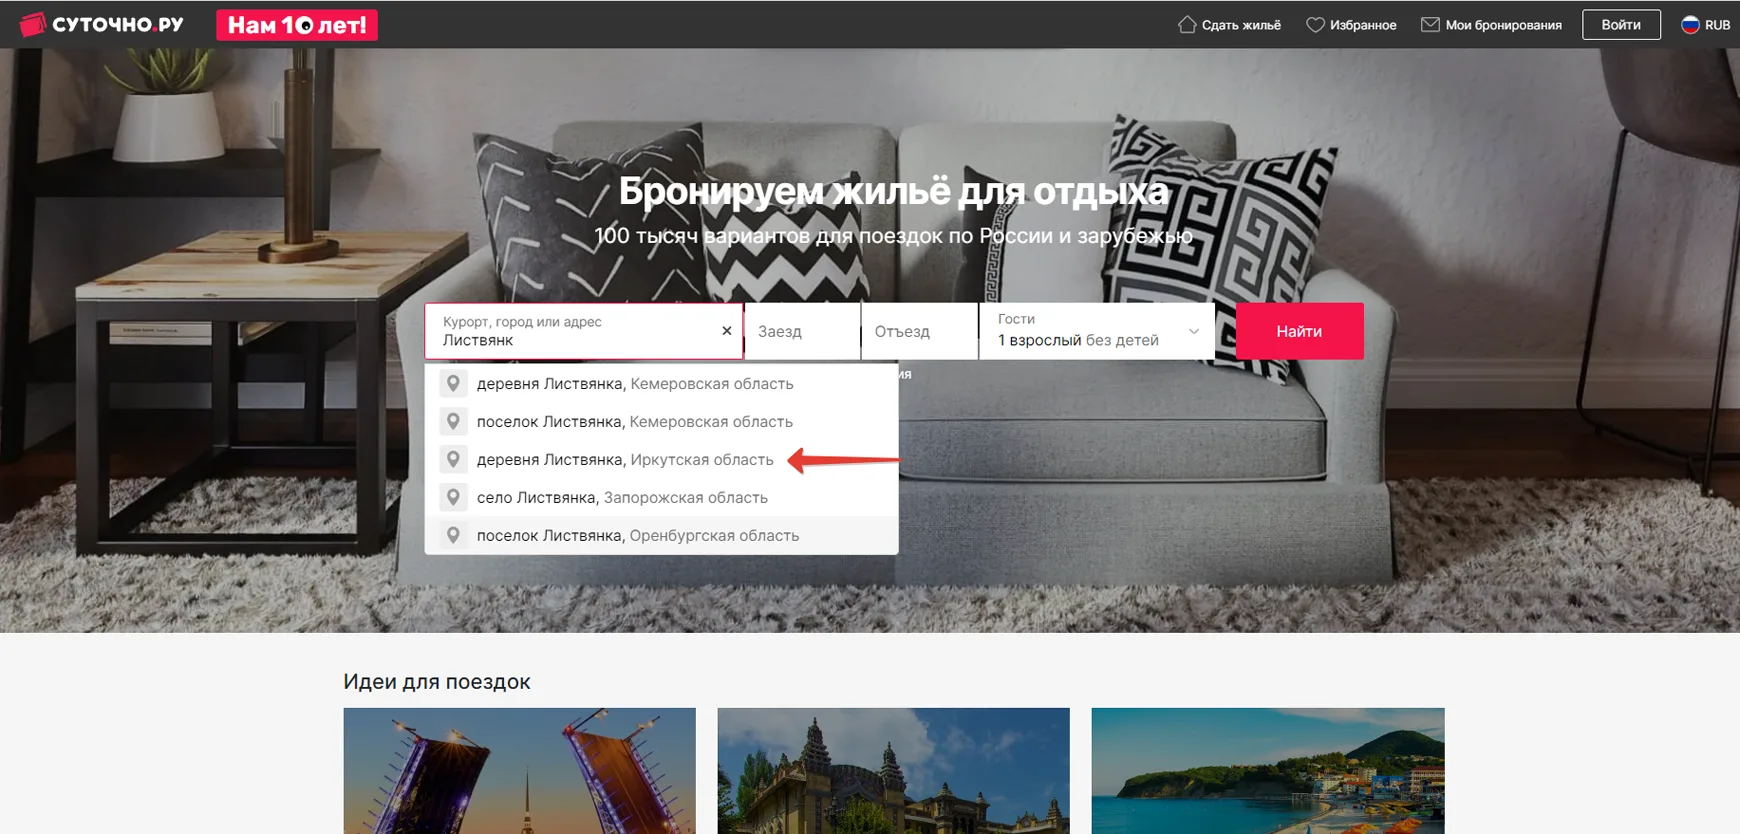This screenshot has height=834, width=1740.
Task: Click pin icon beside Оренбургская область suggestion
Action: [453, 536]
